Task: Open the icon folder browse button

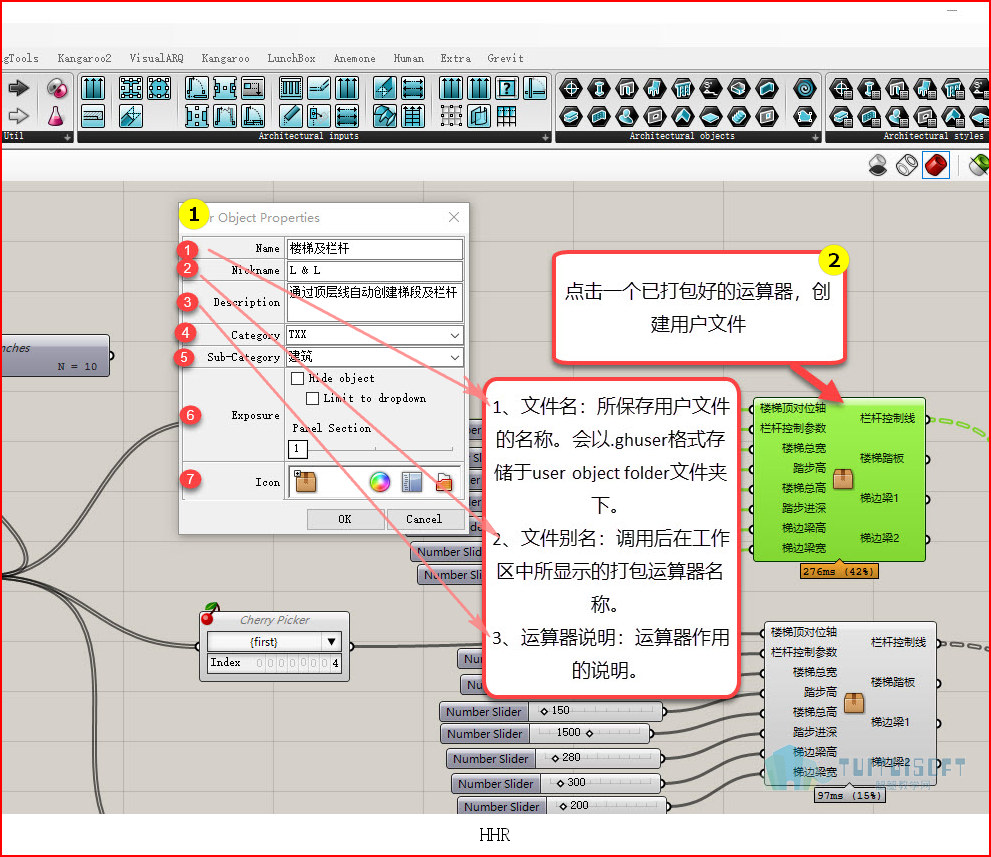Action: 444,482
